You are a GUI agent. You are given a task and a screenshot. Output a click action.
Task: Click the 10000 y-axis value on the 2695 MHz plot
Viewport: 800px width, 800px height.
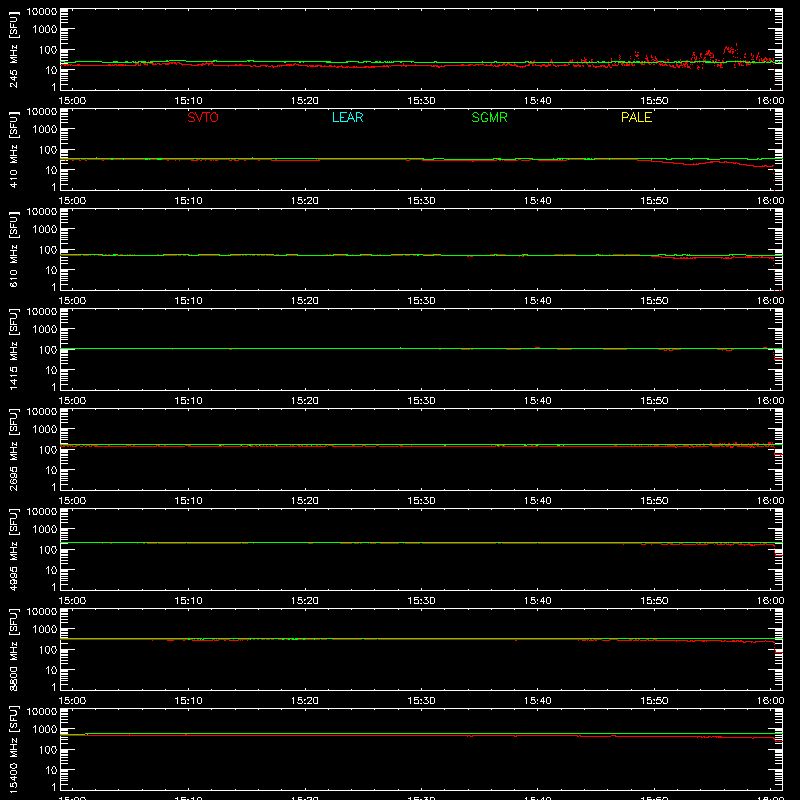42,412
